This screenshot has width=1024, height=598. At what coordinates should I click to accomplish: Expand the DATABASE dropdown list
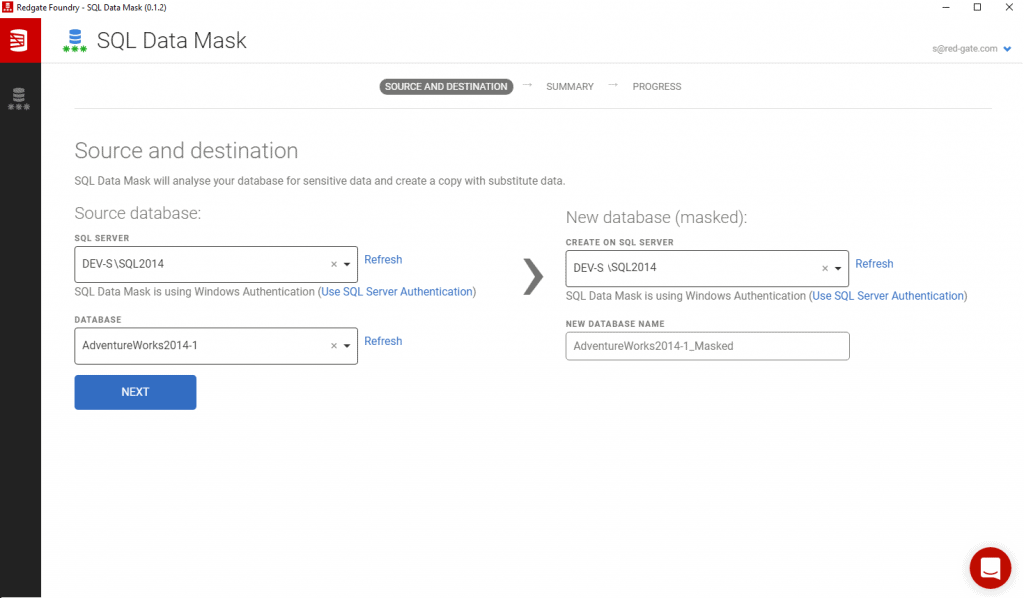pos(347,346)
